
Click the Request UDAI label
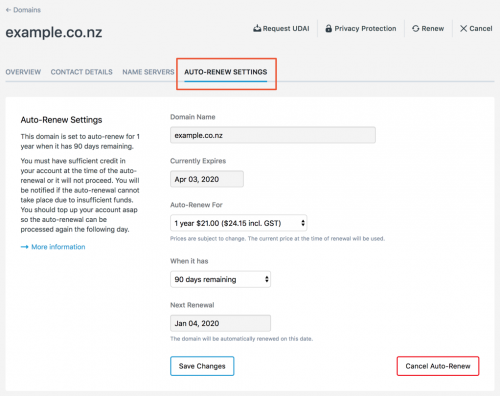coord(286,28)
